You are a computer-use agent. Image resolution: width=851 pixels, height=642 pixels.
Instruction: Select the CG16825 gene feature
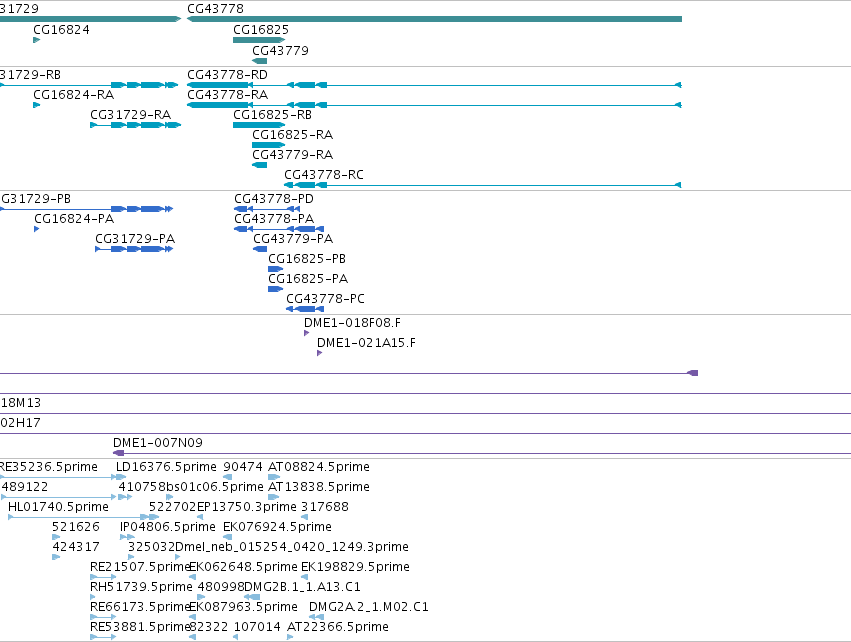(259, 40)
